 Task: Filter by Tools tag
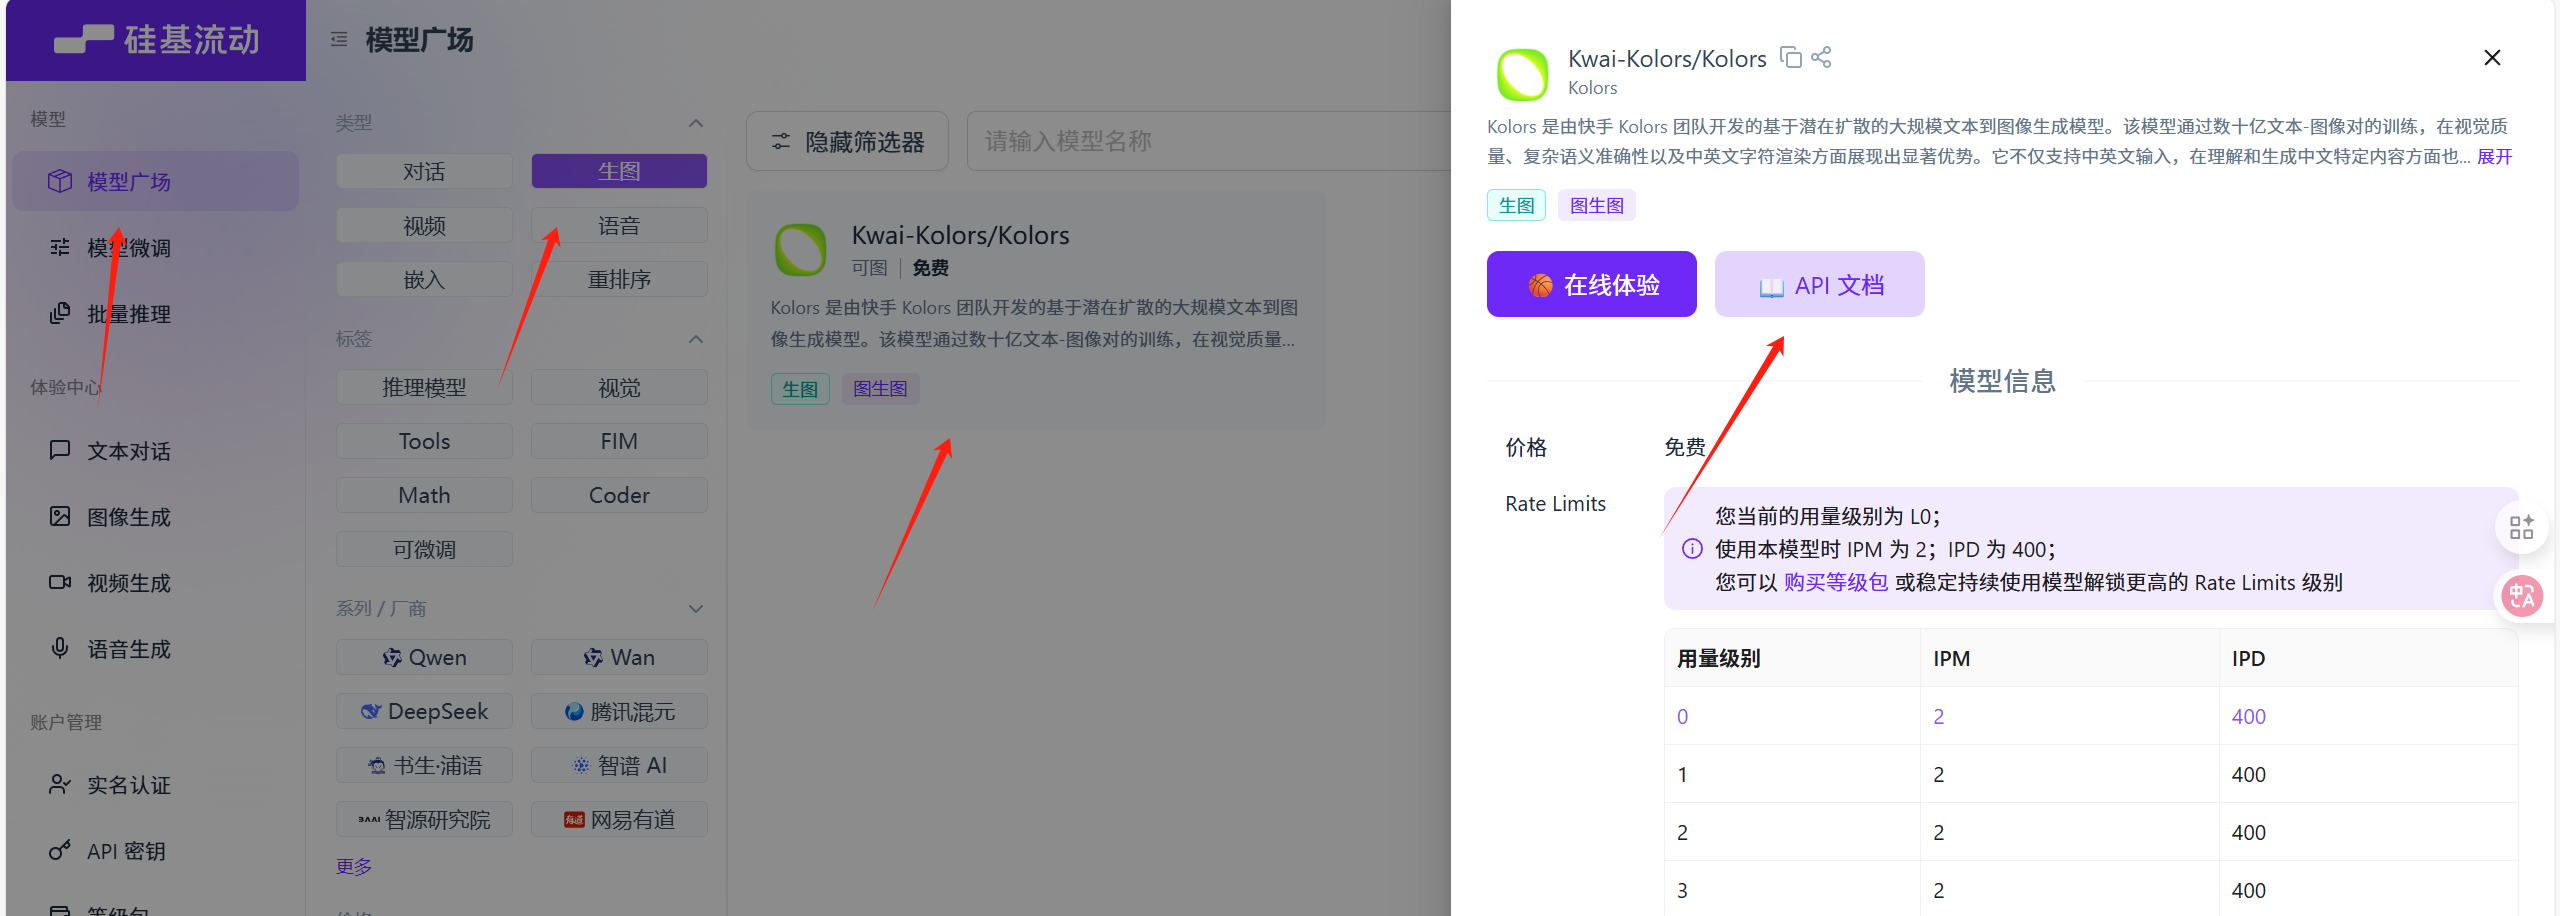tap(424, 441)
